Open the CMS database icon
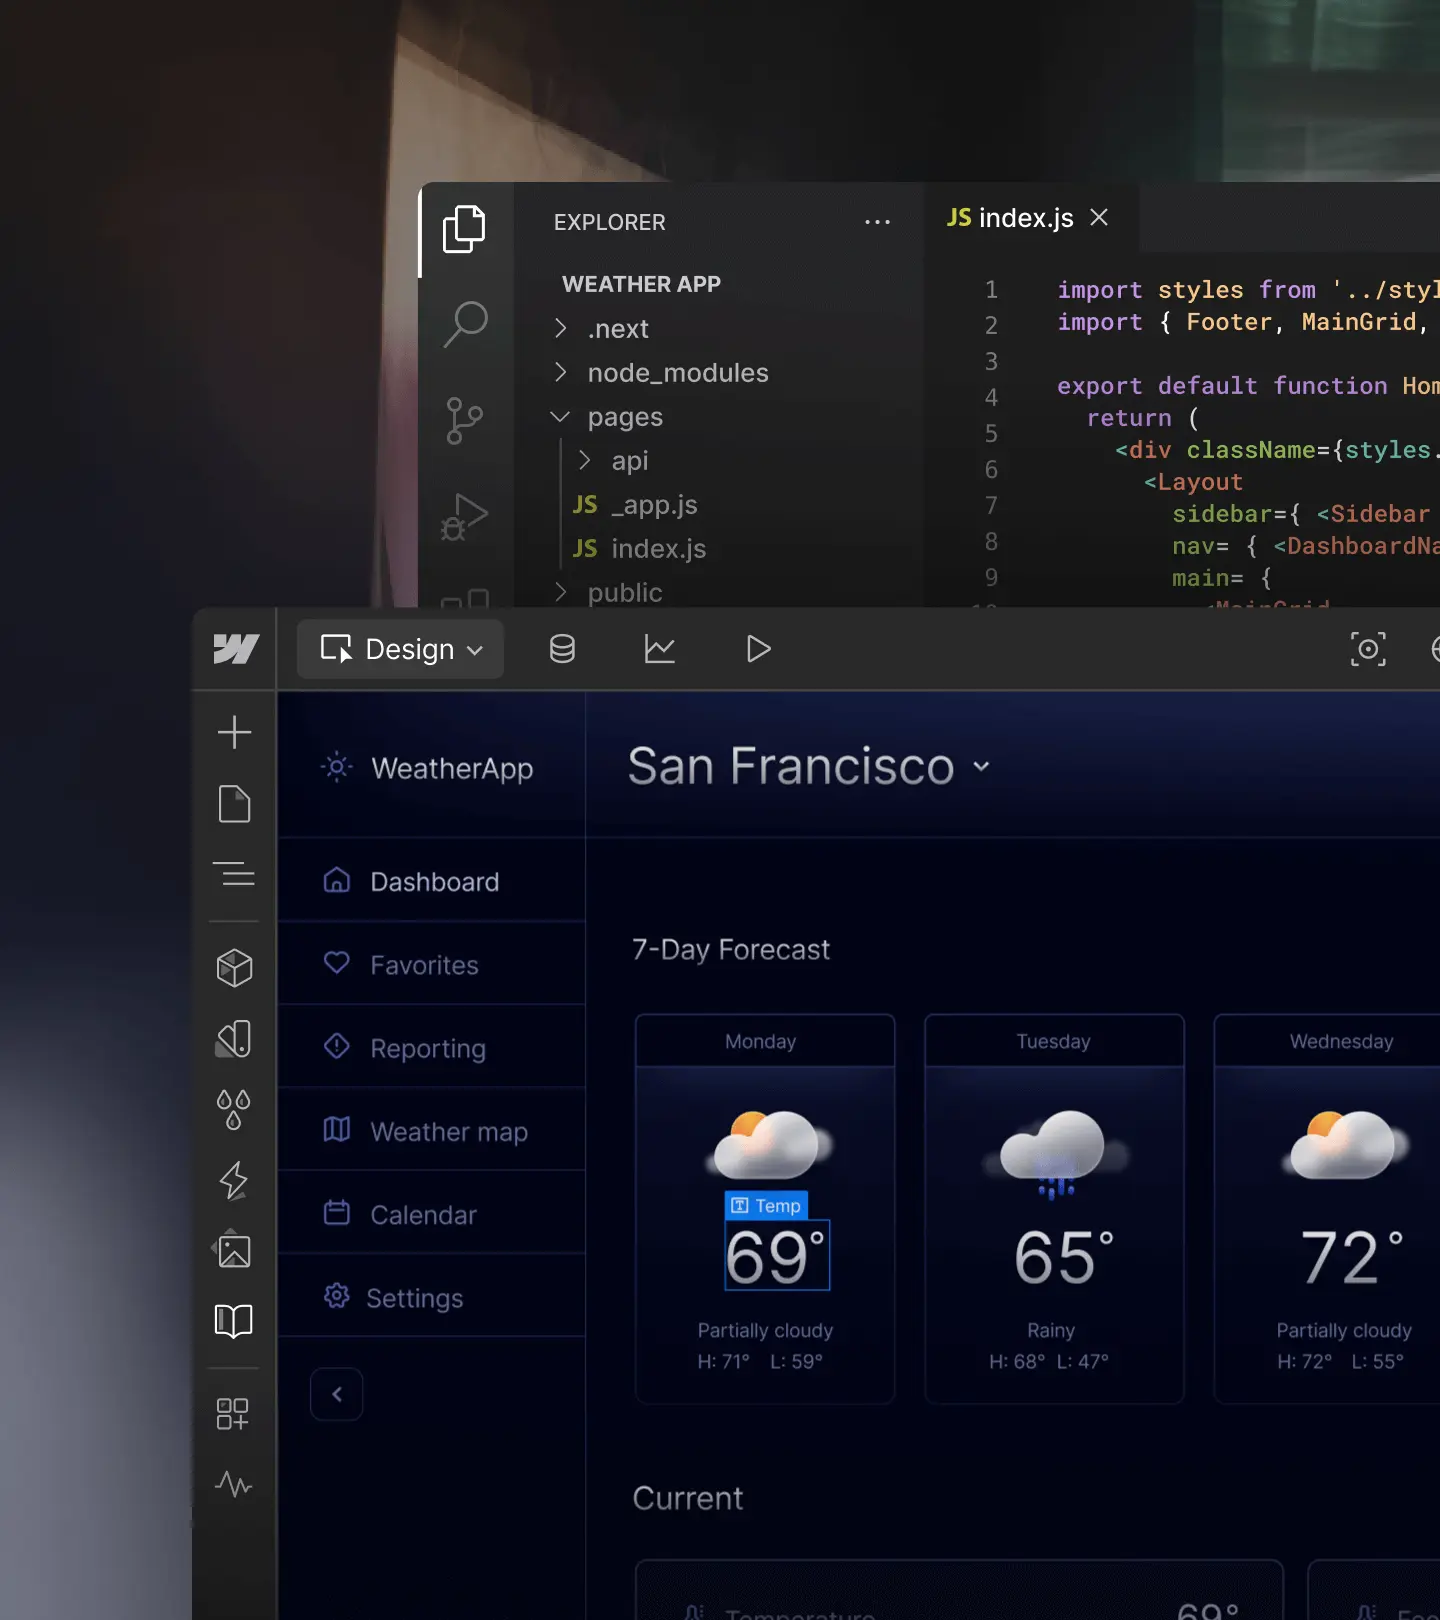1440x1620 pixels. pyautogui.click(x=562, y=649)
